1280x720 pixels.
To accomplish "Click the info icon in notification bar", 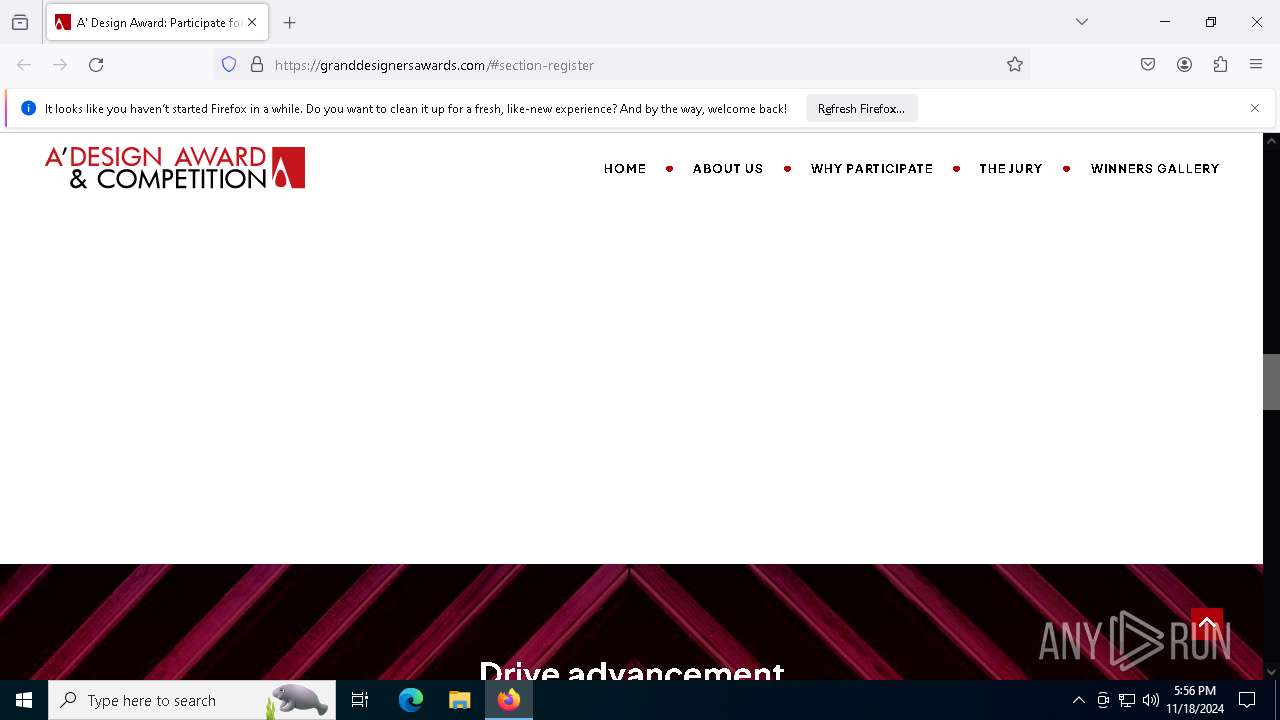I will coord(28,108).
